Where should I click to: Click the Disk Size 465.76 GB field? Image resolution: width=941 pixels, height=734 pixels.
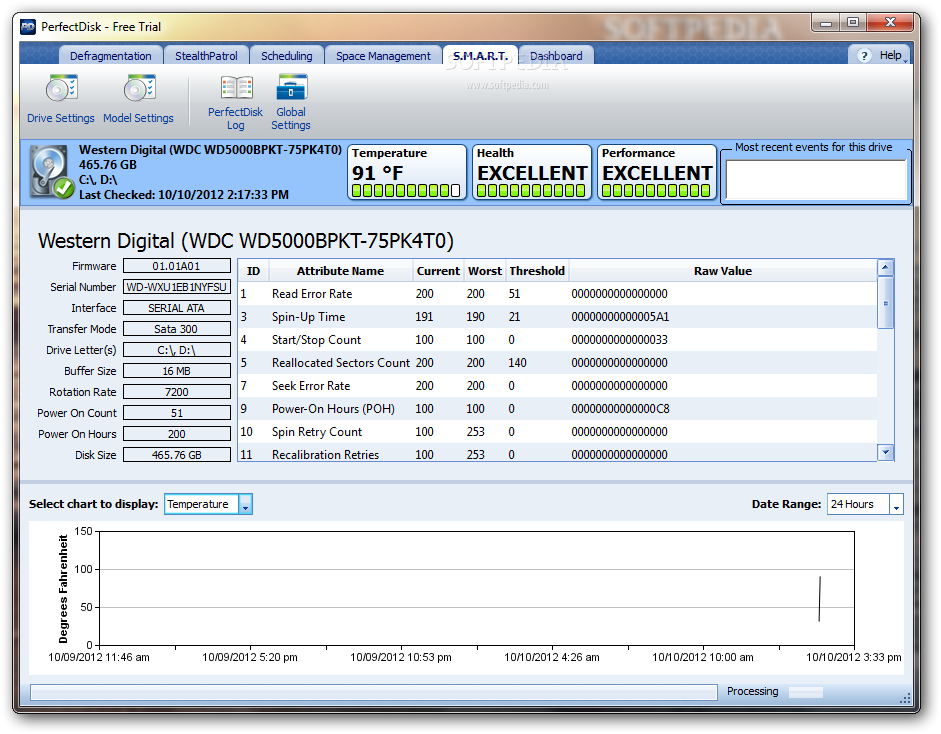coord(176,455)
